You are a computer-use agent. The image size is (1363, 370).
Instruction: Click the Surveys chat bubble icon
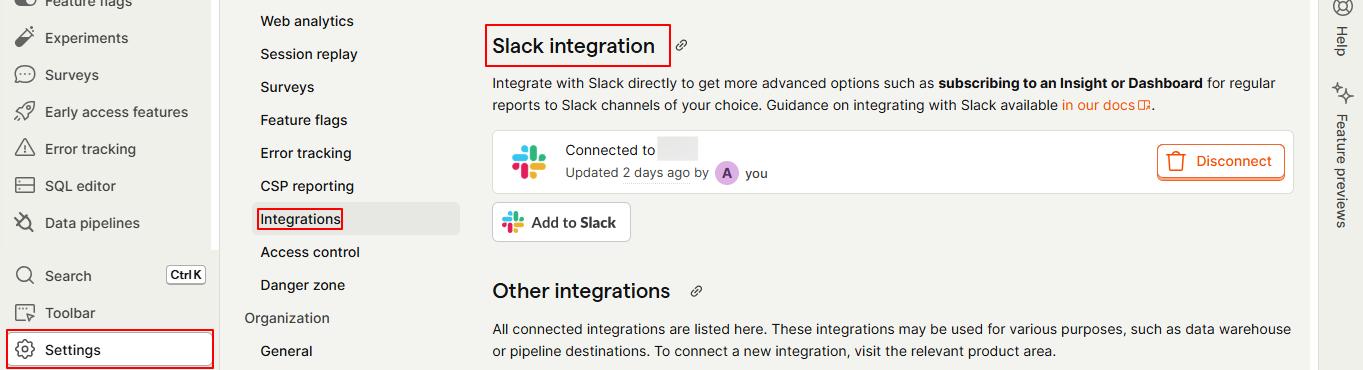[x=25, y=75]
